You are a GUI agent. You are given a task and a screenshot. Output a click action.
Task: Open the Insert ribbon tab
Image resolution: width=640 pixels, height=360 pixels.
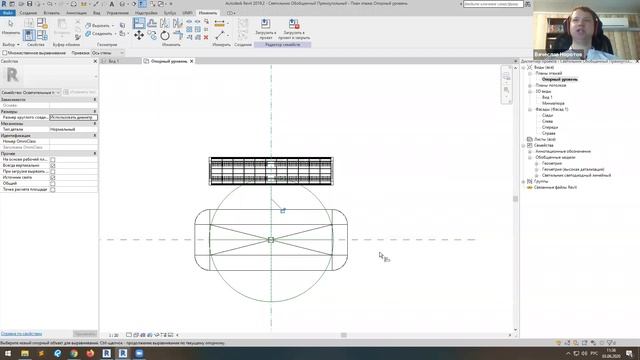pos(51,13)
